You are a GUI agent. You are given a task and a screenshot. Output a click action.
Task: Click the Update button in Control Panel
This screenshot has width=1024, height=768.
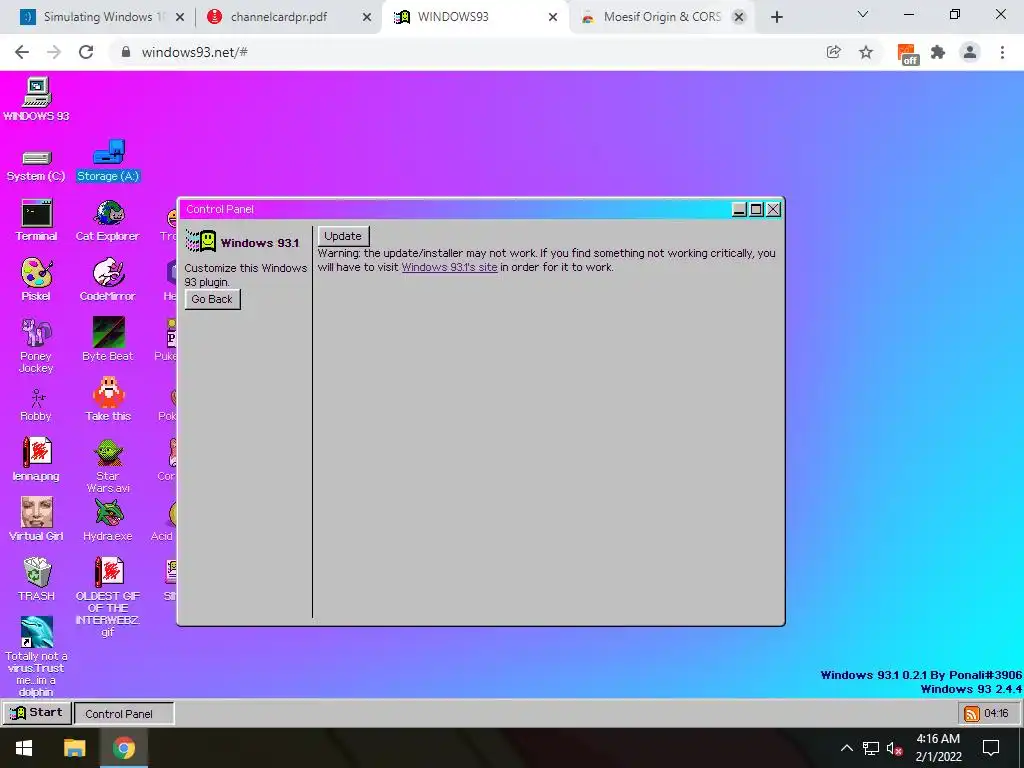(343, 236)
